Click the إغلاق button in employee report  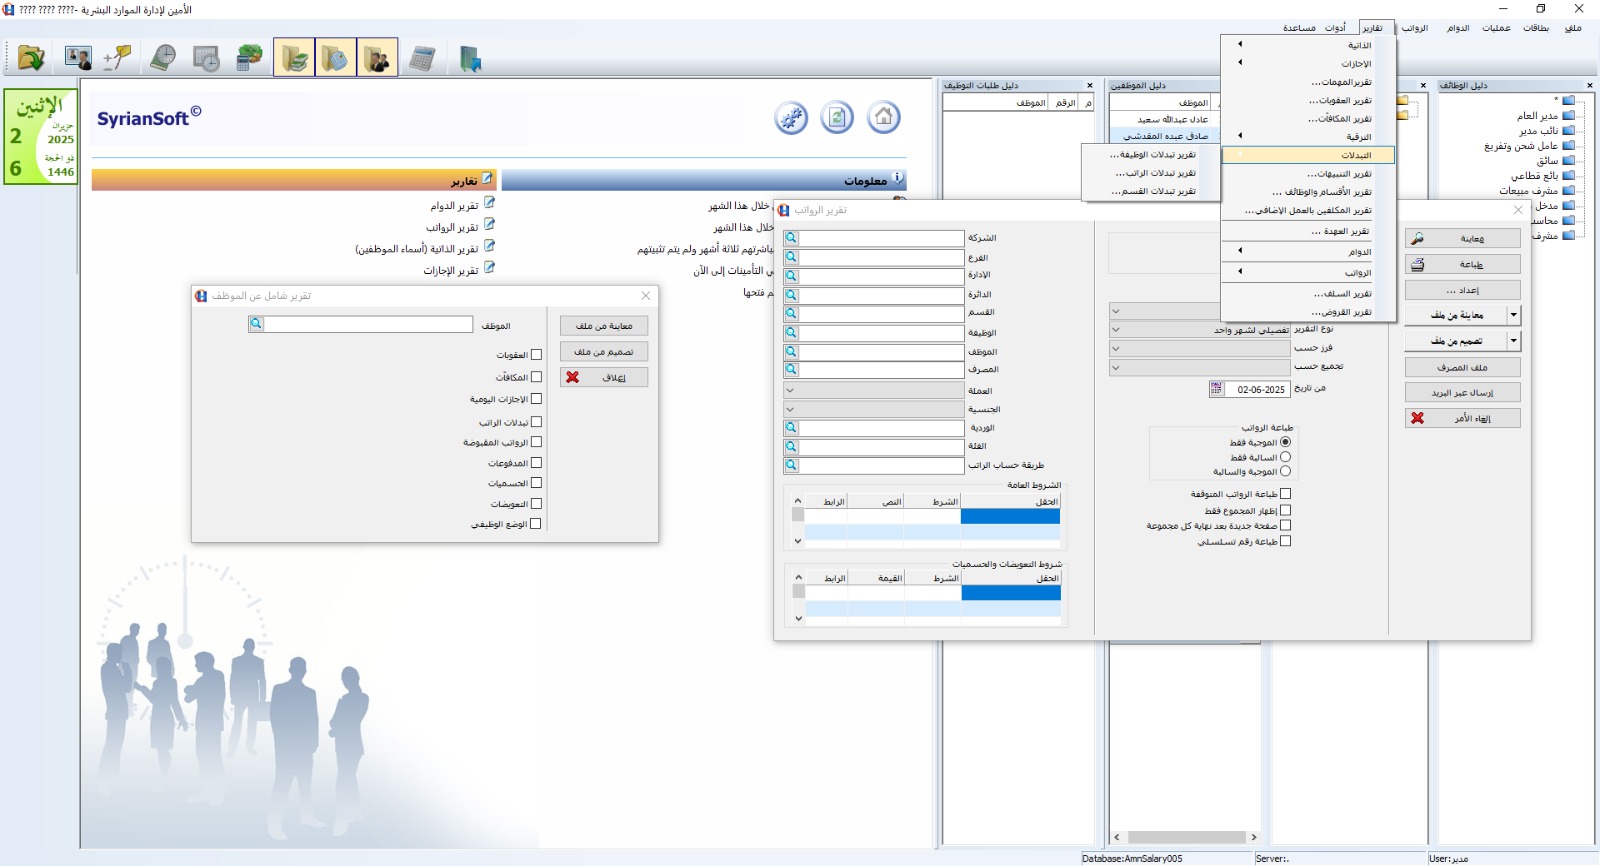[x=604, y=378]
